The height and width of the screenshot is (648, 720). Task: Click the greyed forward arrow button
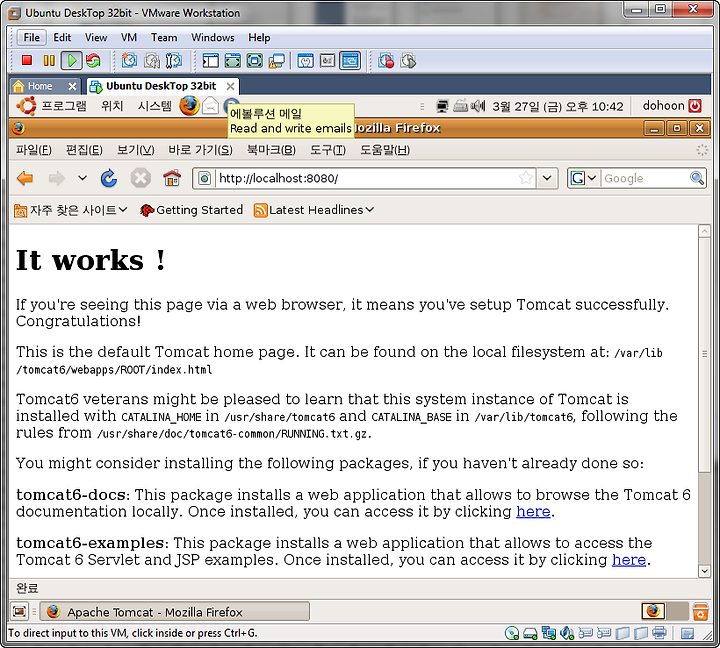(57, 178)
